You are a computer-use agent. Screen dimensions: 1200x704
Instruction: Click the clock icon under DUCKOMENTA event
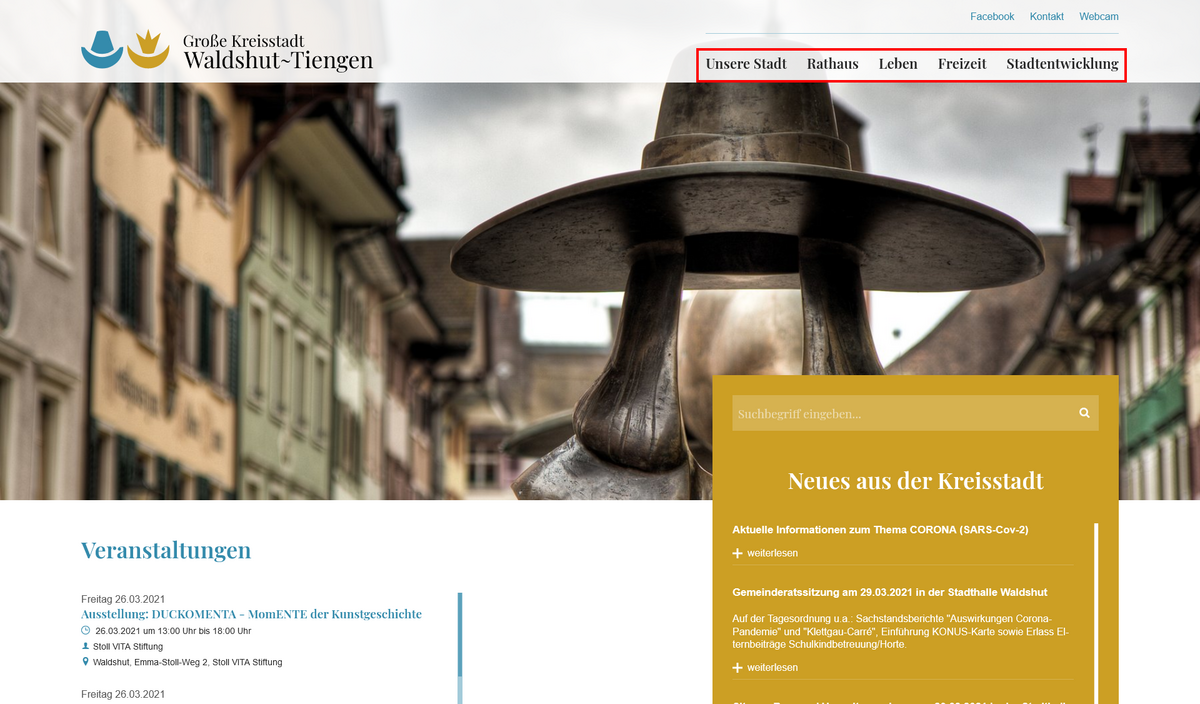(x=86, y=631)
